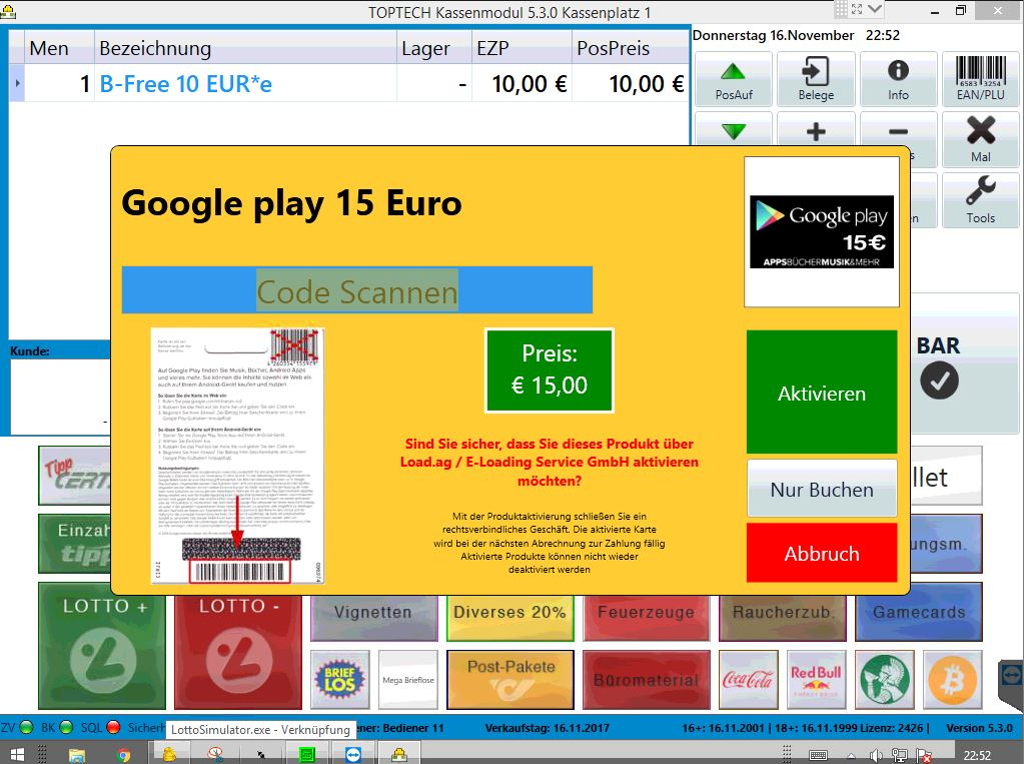Click the PosPreis column header

point(630,48)
